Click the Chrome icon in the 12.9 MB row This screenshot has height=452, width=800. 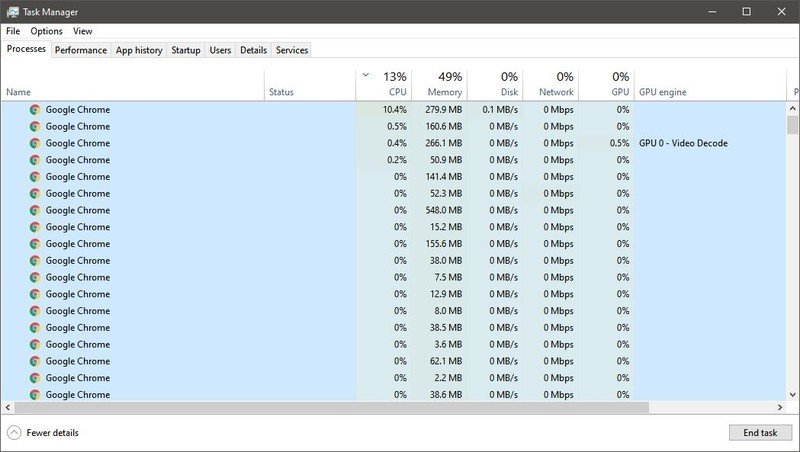click(x=35, y=294)
